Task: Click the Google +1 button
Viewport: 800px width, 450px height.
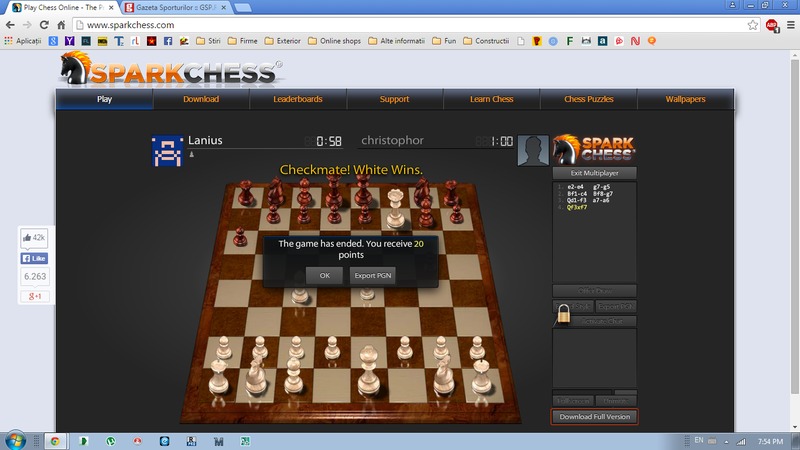Action: coord(35,296)
